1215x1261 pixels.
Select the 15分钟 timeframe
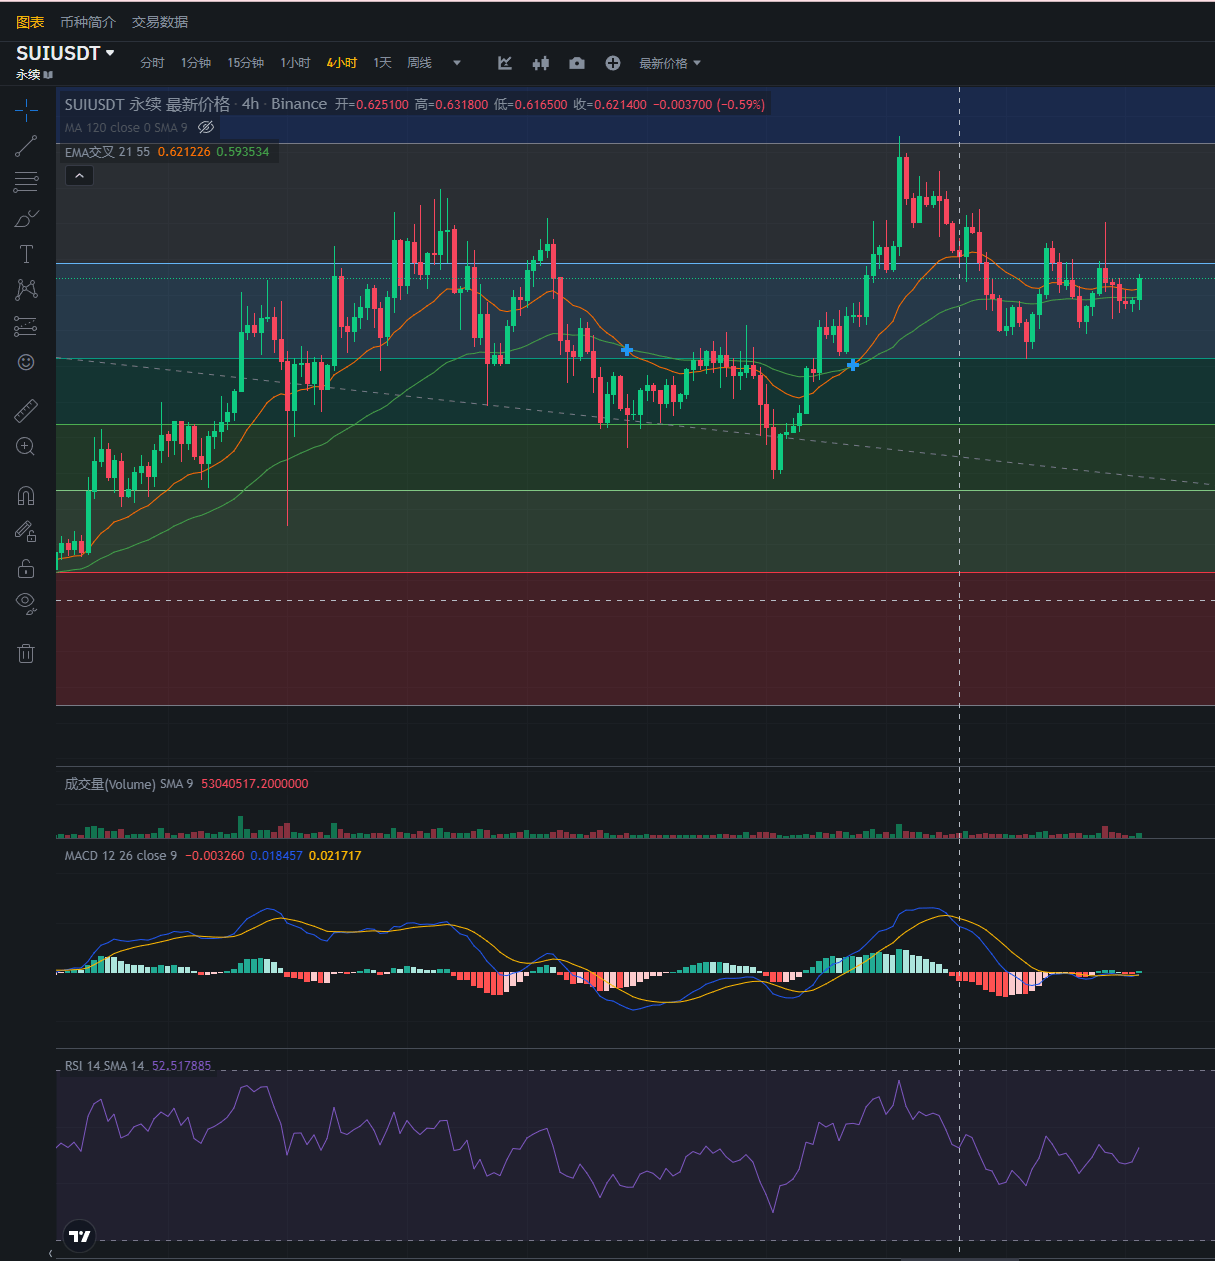click(245, 63)
